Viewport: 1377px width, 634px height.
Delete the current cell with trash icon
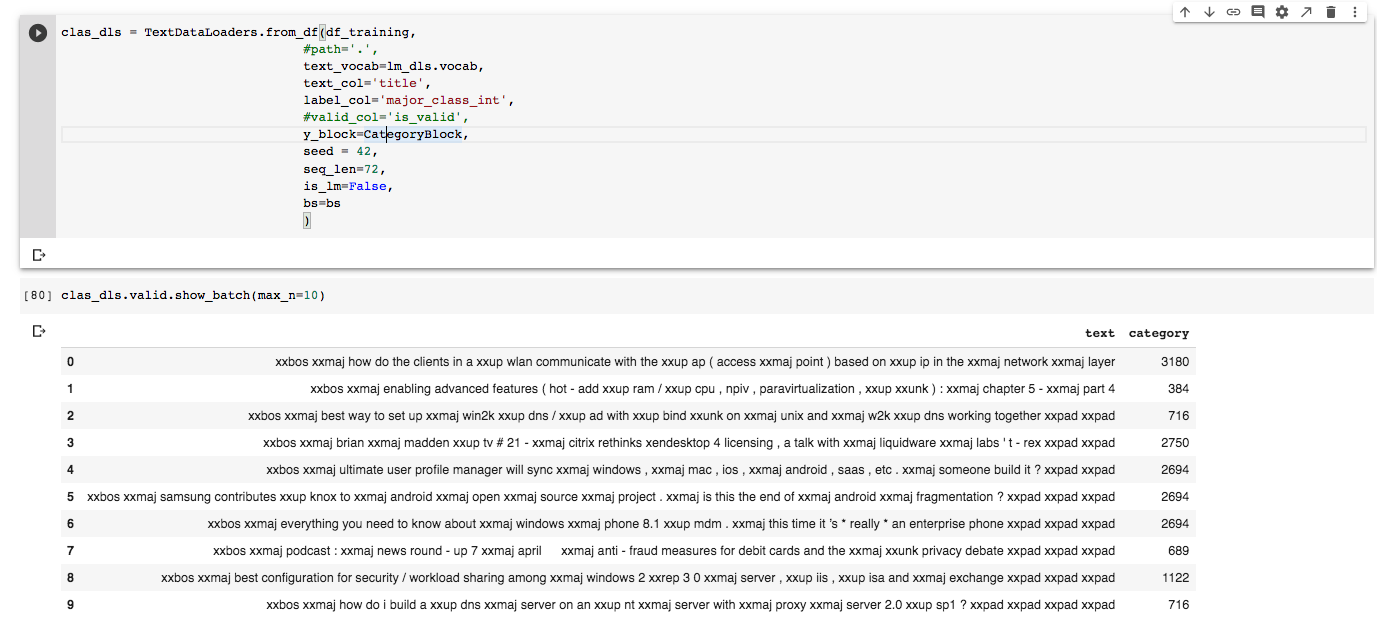[x=1331, y=12]
